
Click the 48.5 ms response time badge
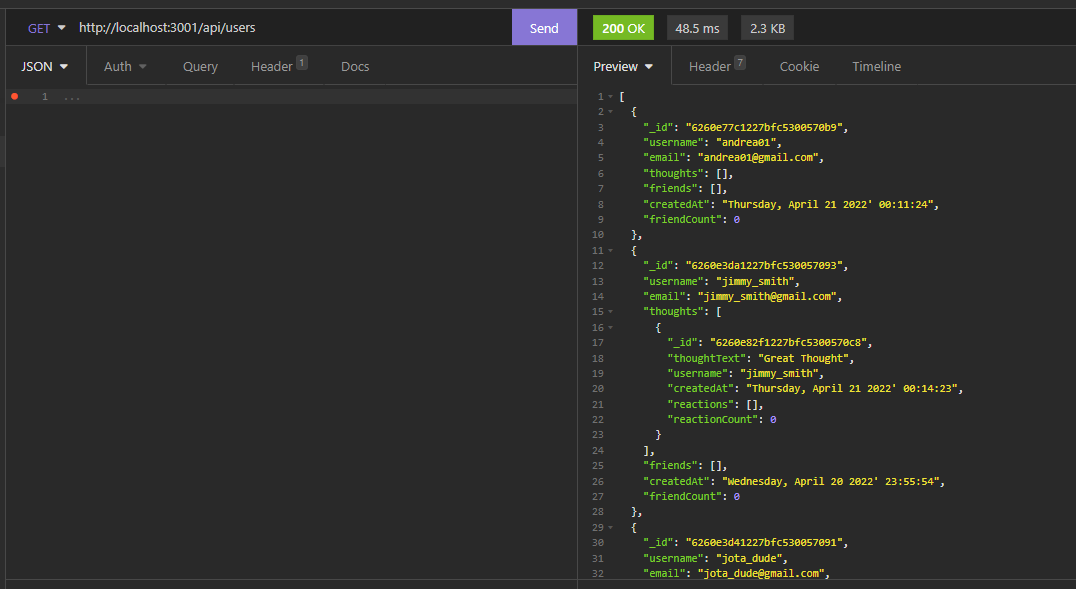(696, 27)
